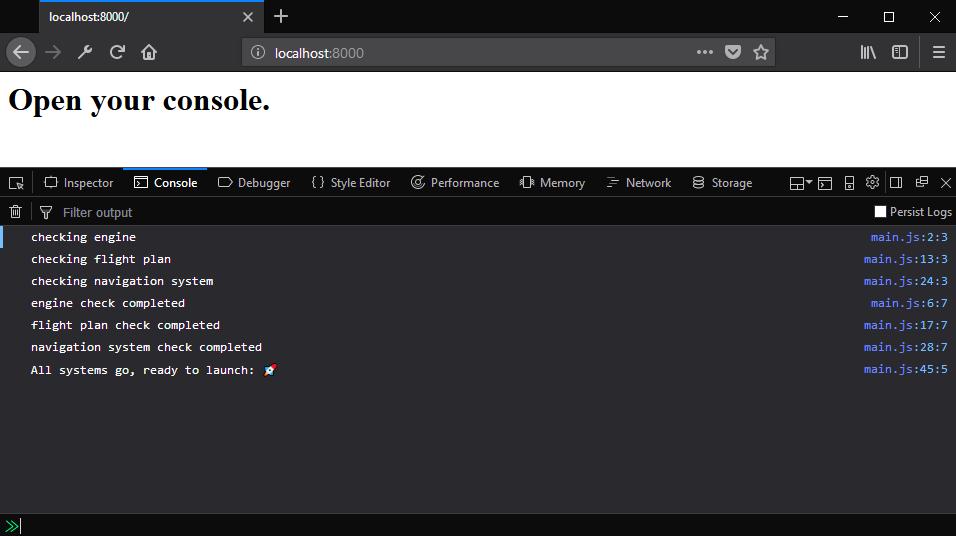Select 'navigation system check completed' message
956x536 pixels.
tap(146, 347)
